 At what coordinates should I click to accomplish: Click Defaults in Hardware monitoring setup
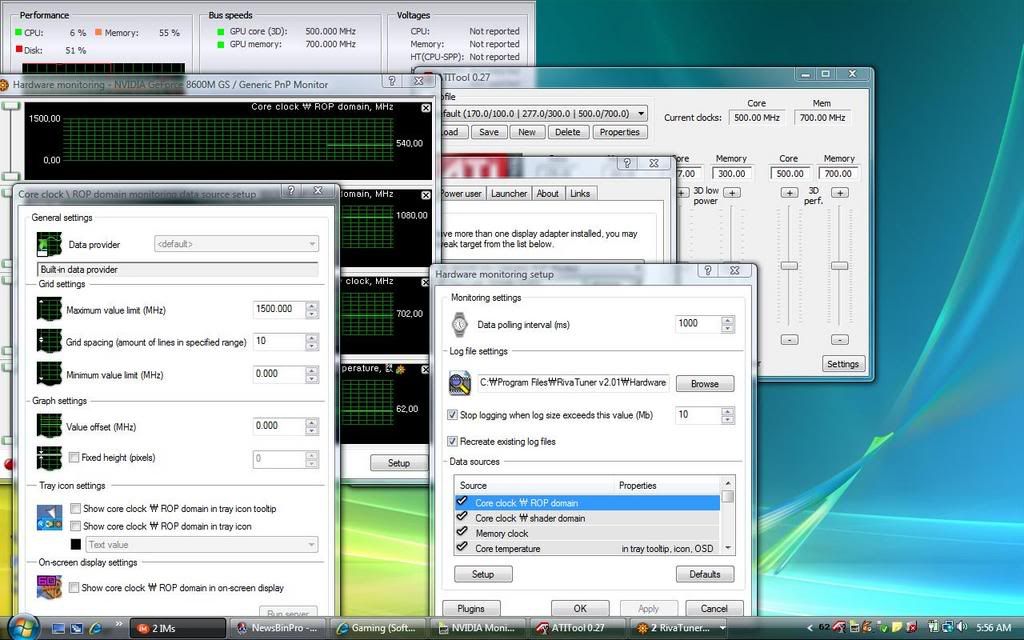pyautogui.click(x=705, y=574)
